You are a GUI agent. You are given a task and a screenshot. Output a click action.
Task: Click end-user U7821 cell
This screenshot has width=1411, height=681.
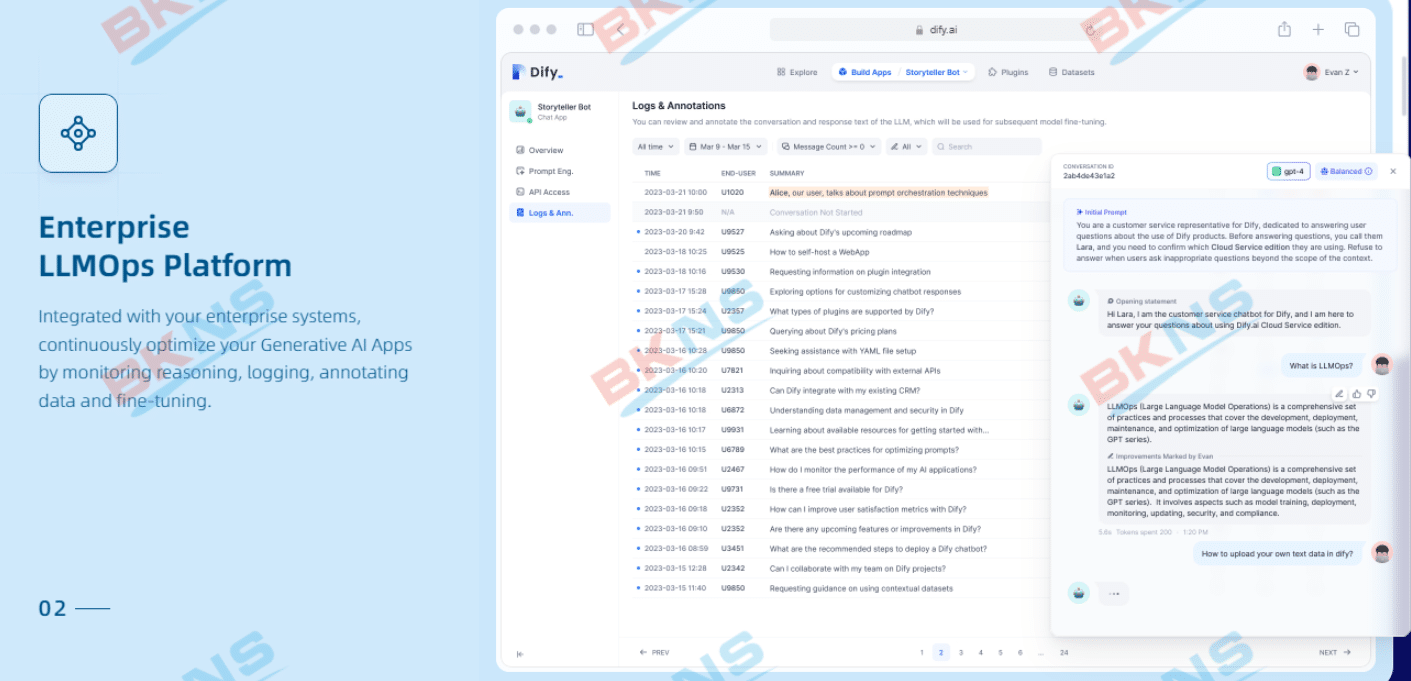click(733, 371)
